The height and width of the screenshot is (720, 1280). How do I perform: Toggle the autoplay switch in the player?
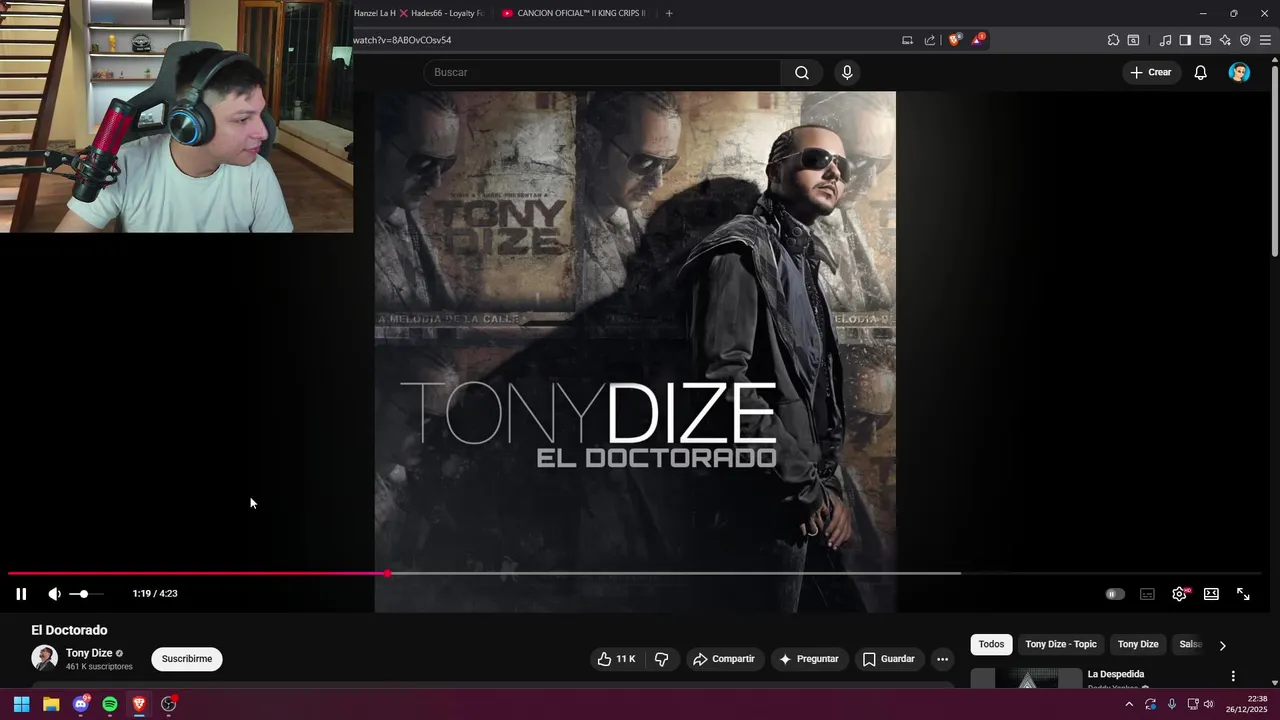[x=1115, y=594]
